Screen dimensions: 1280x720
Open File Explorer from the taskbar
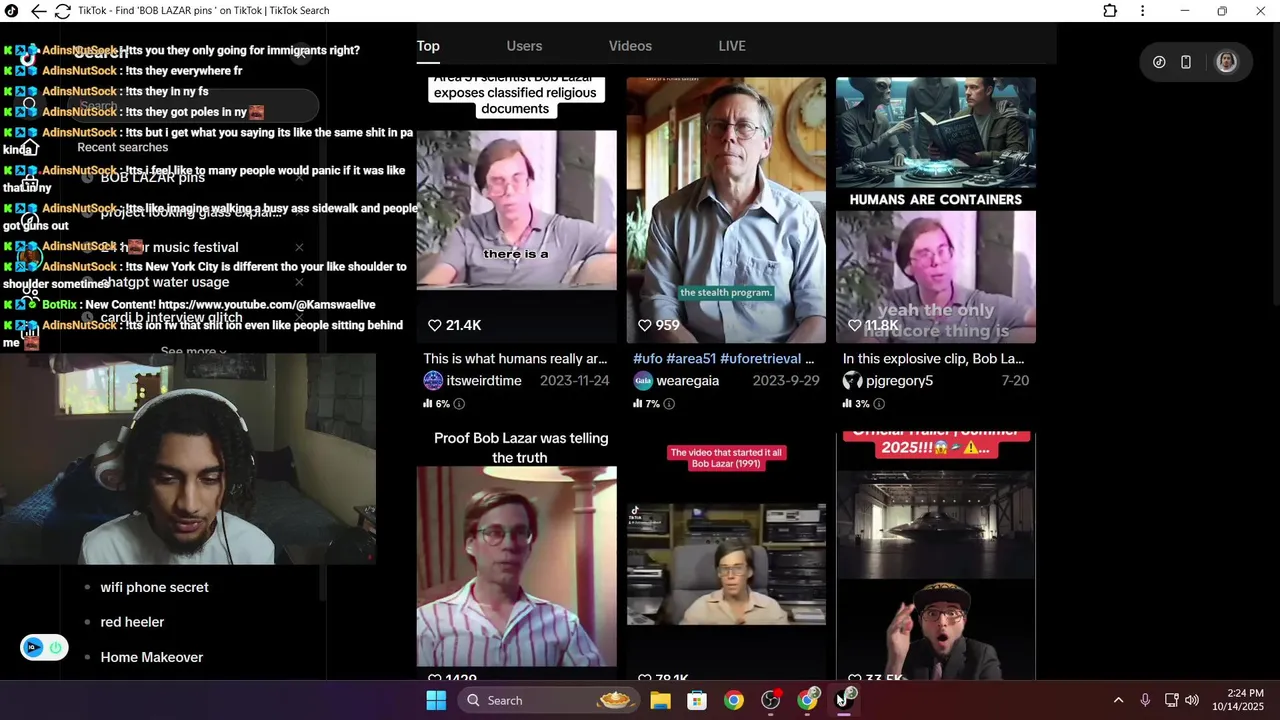tap(660, 700)
